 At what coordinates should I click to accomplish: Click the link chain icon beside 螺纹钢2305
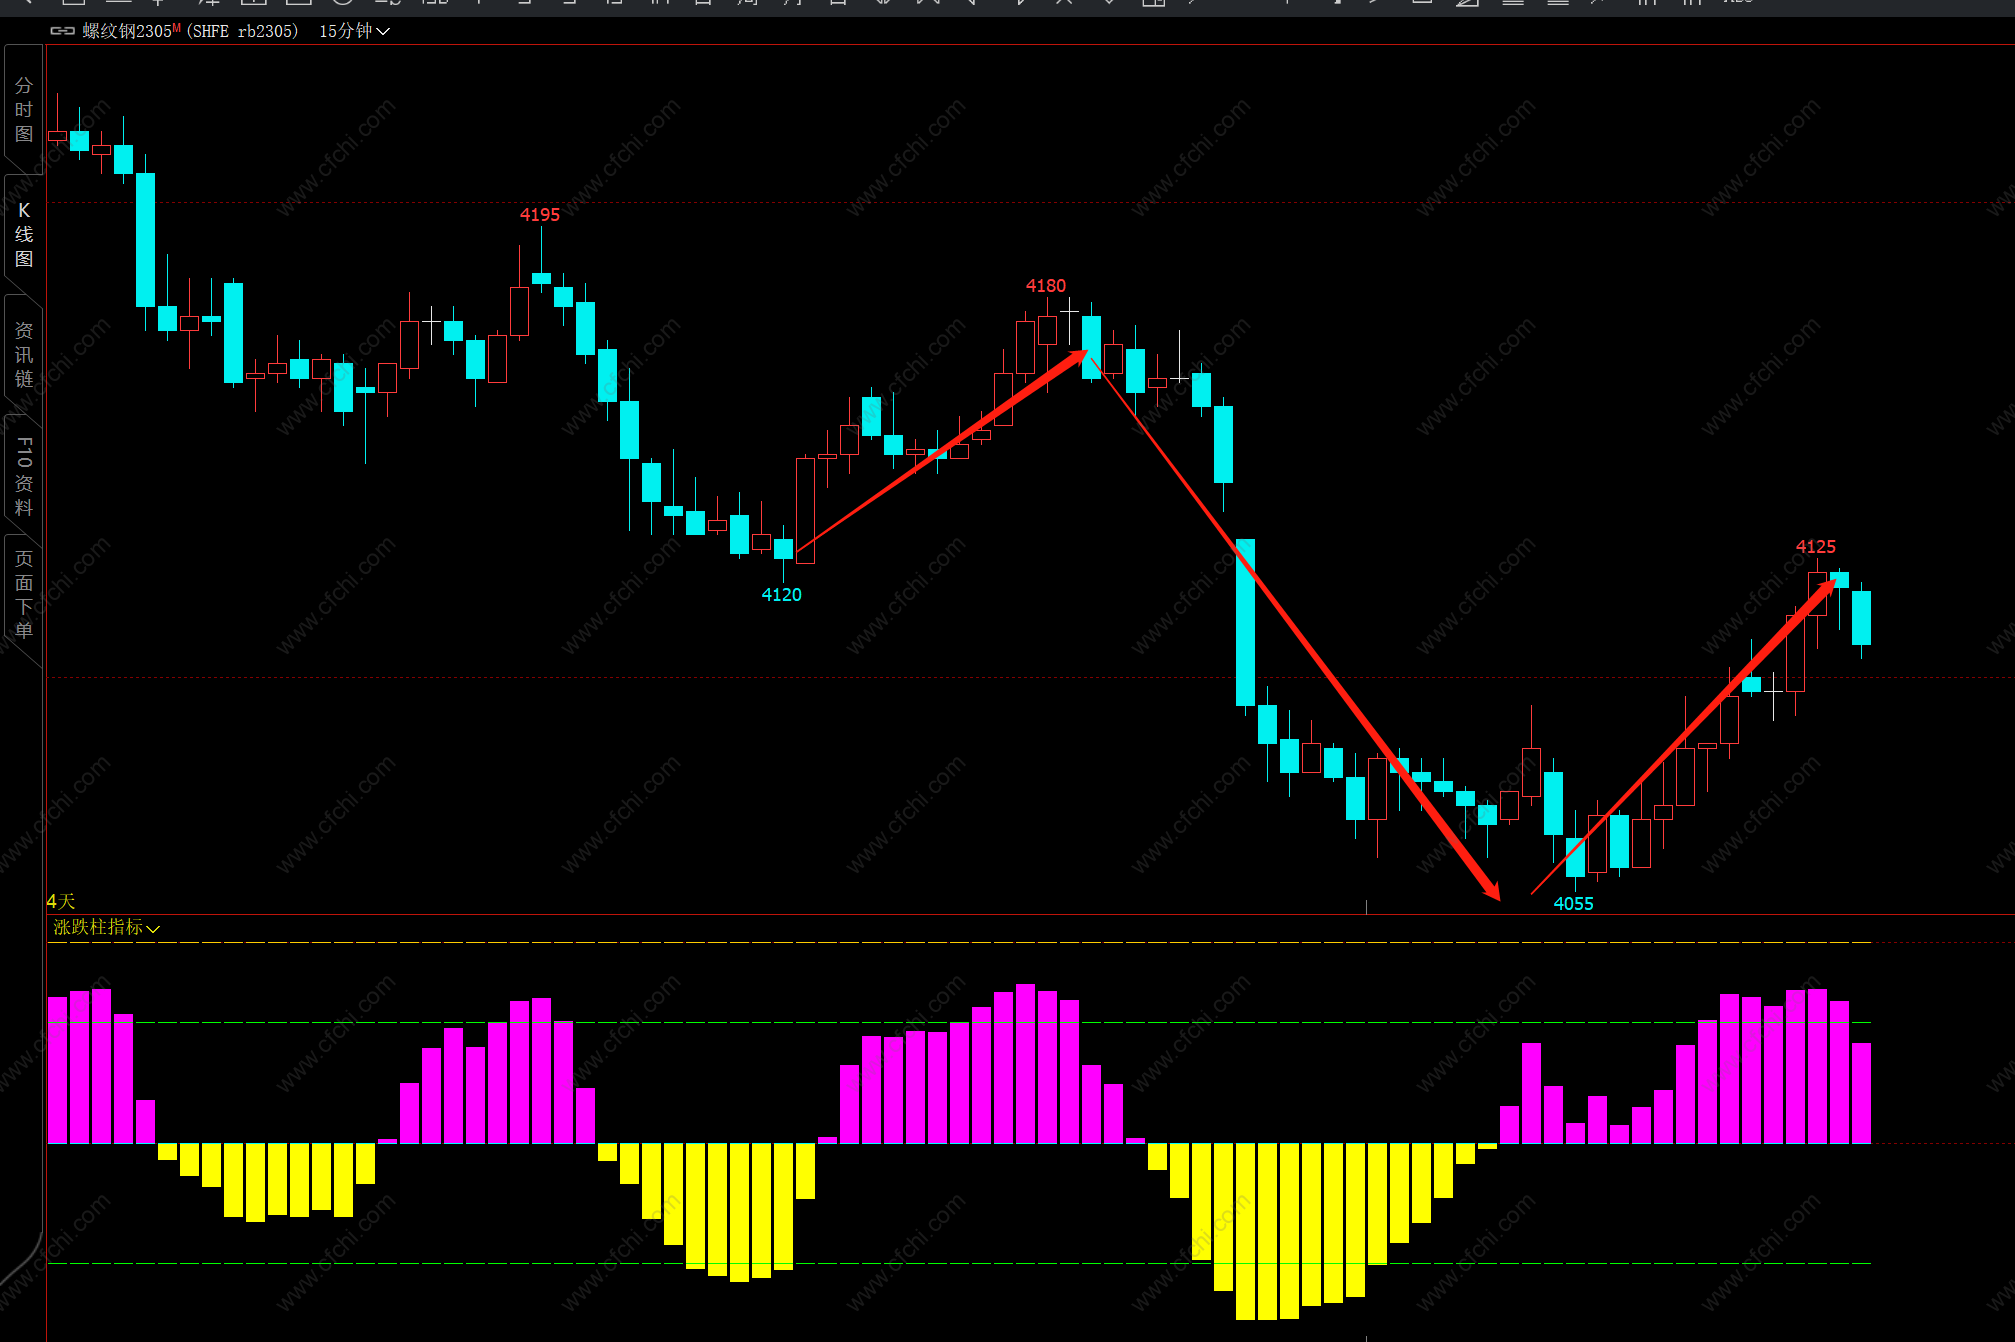pos(62,31)
